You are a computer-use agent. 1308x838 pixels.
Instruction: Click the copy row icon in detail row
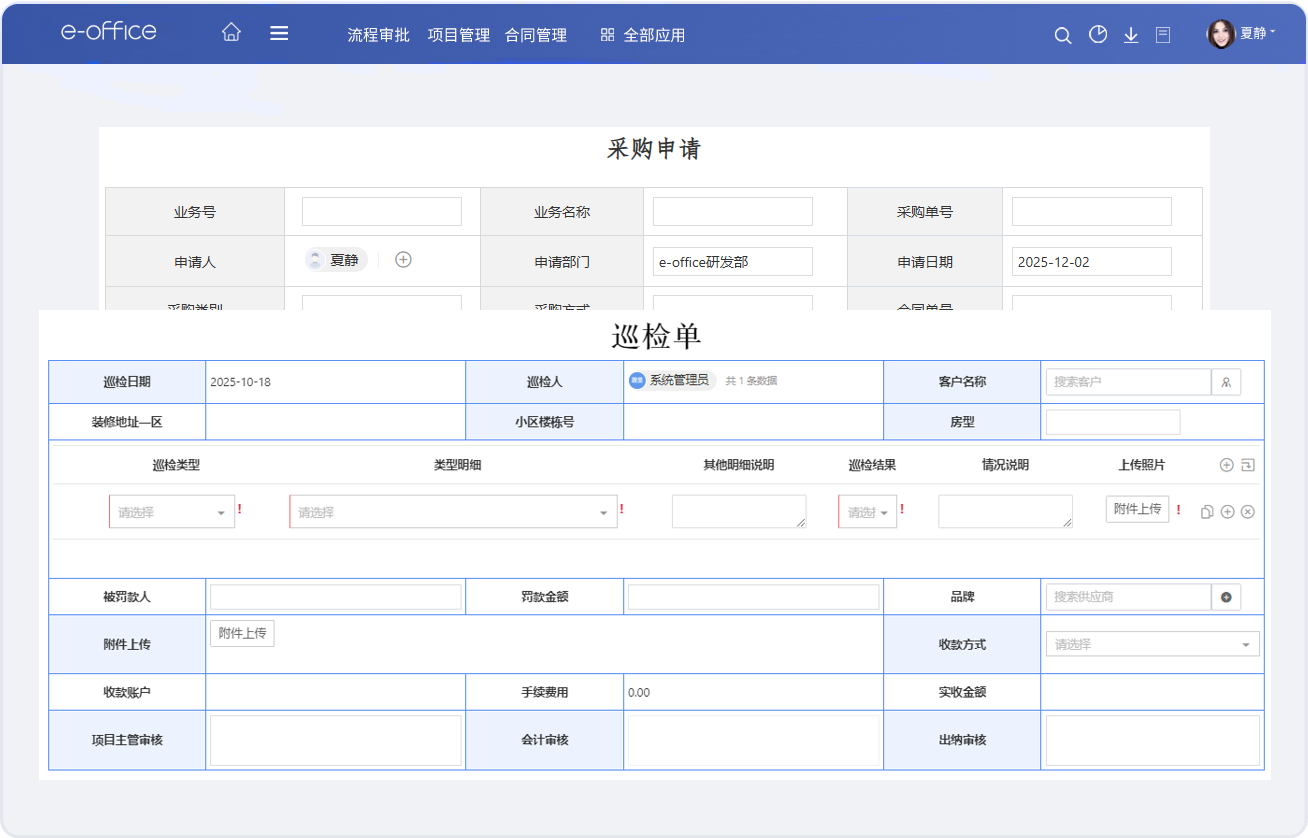click(x=1207, y=512)
